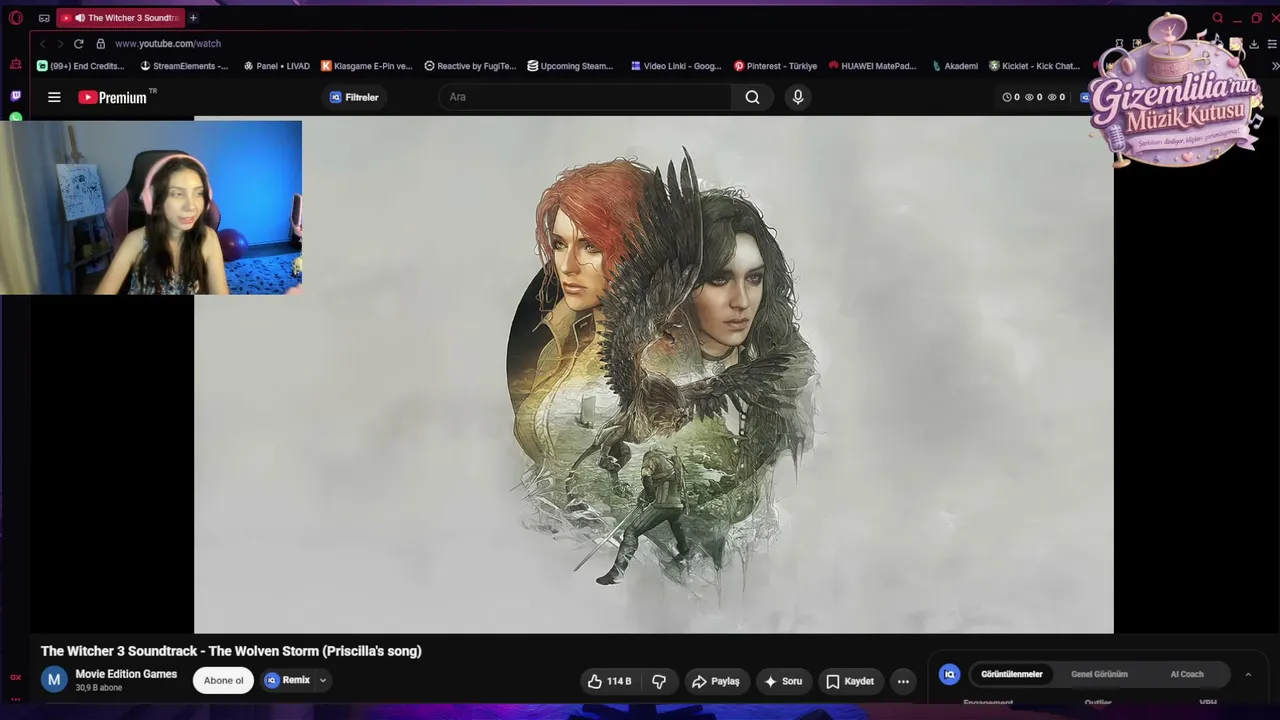Open the Upcoming Steam bookmark
The width and height of the screenshot is (1280, 720).
pos(570,66)
